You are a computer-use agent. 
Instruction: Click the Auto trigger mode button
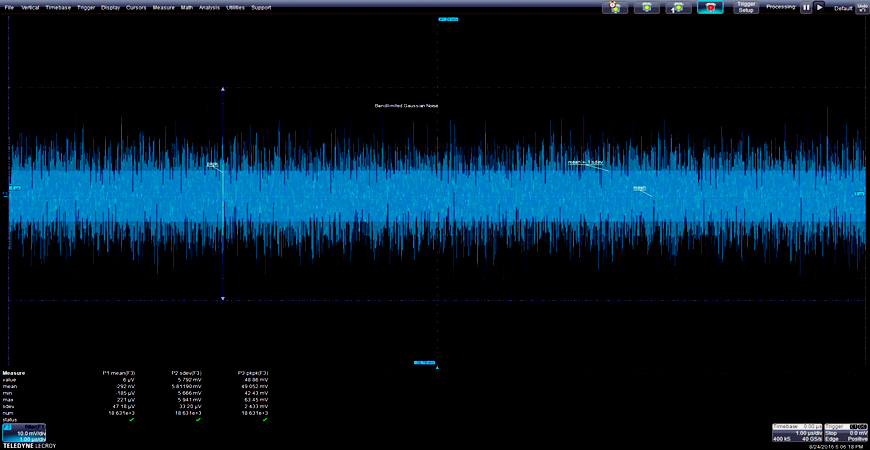(615, 7)
